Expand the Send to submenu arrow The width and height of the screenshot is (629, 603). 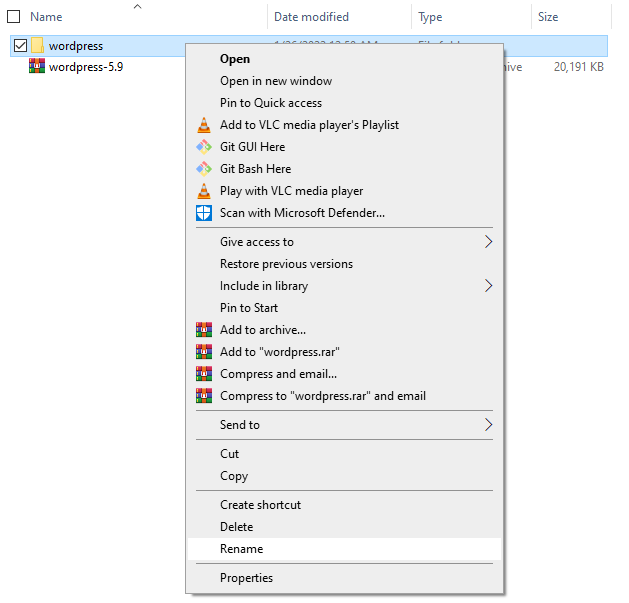[x=488, y=424]
